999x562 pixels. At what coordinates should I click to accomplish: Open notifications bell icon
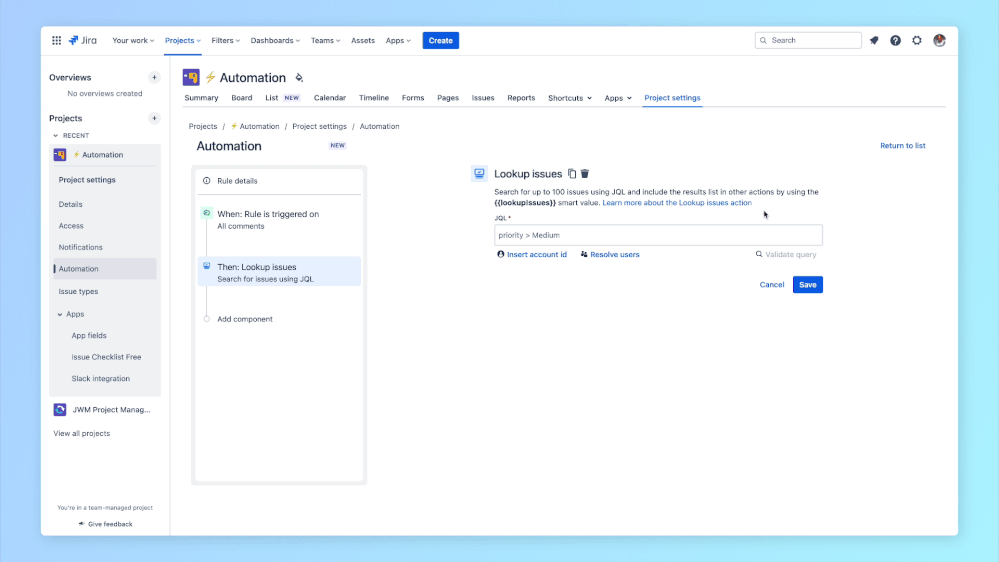coord(874,40)
